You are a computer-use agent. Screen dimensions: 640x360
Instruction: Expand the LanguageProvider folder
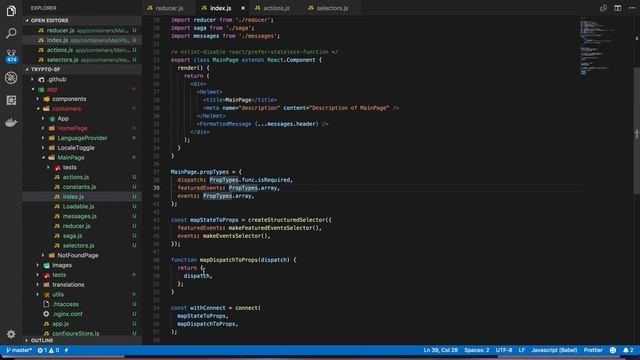pyautogui.click(x=82, y=138)
